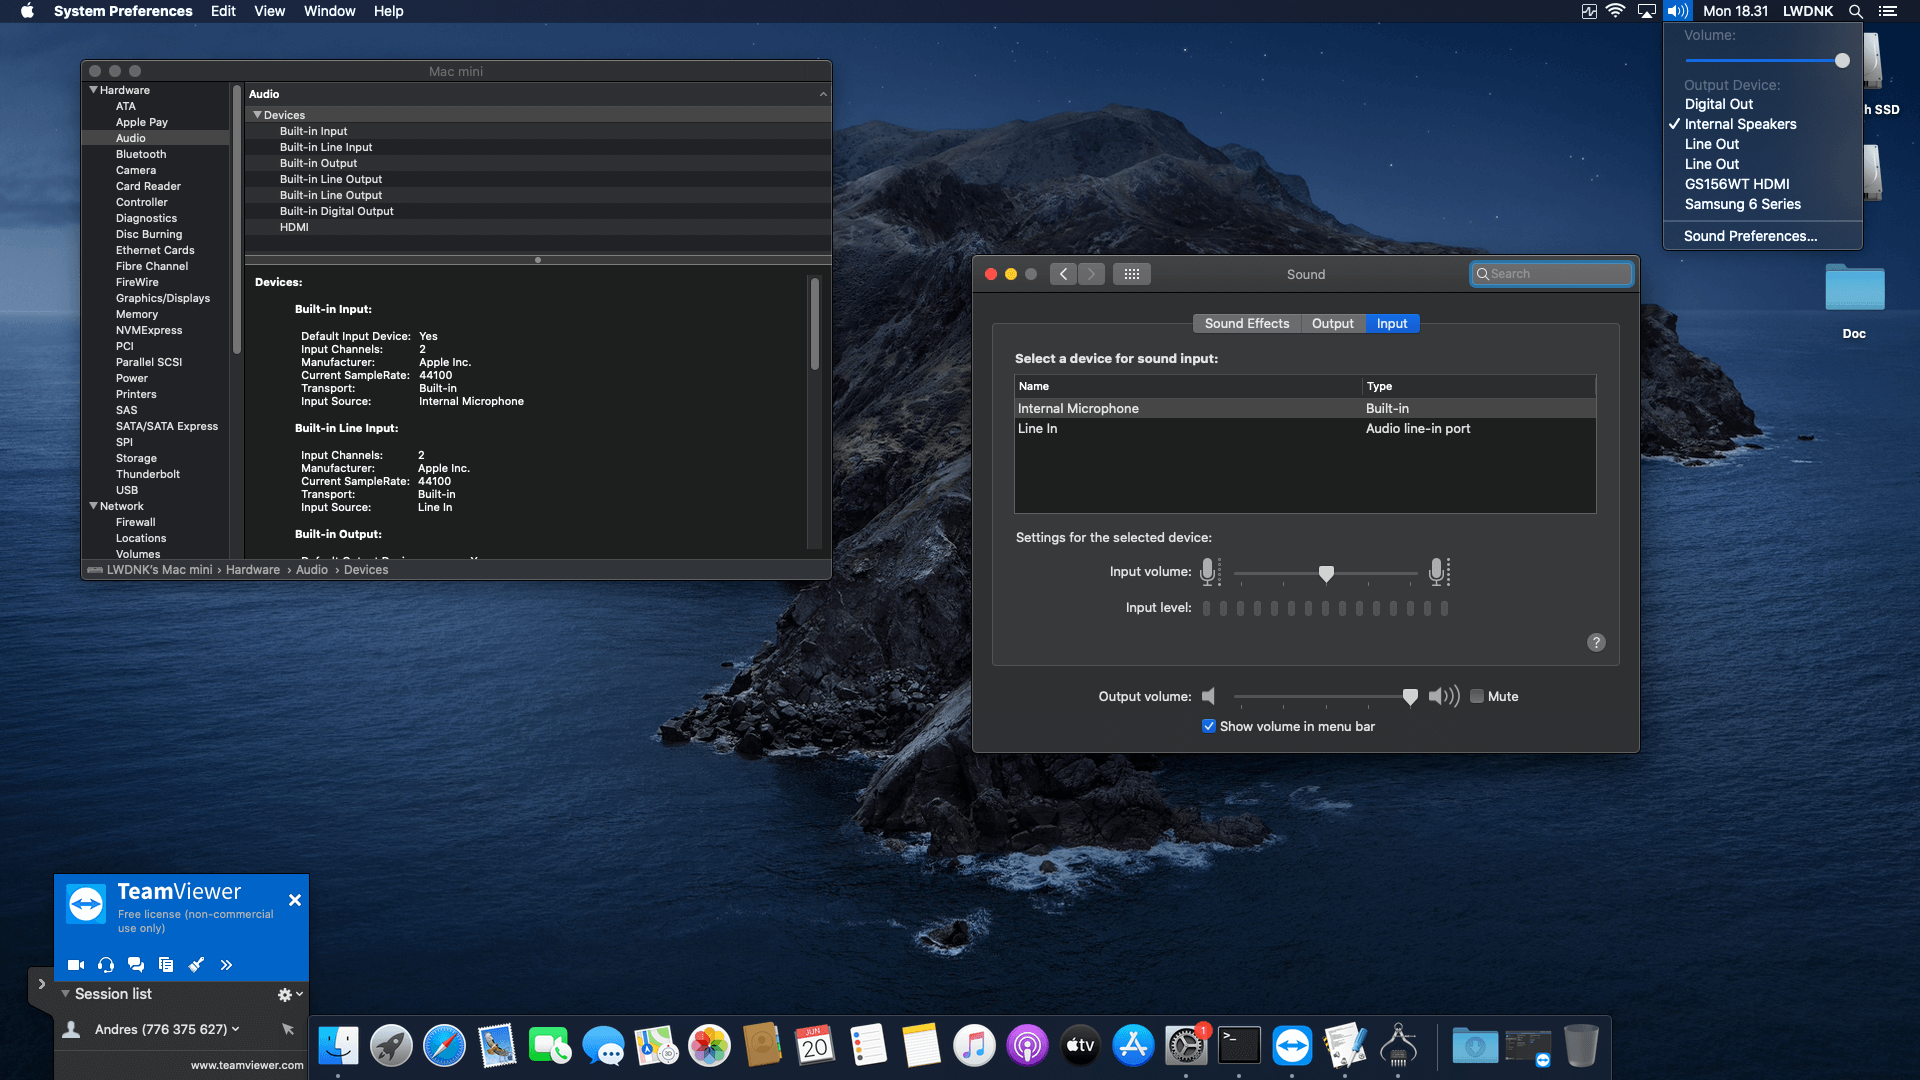The height and width of the screenshot is (1080, 1920).
Task: Start video in TeamViewer panel
Action: [76, 965]
